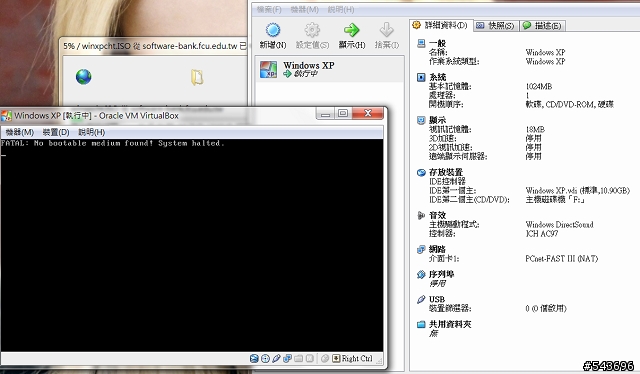
Task: Maximize the Windows XP VirtualBox window
Action: 343,113
